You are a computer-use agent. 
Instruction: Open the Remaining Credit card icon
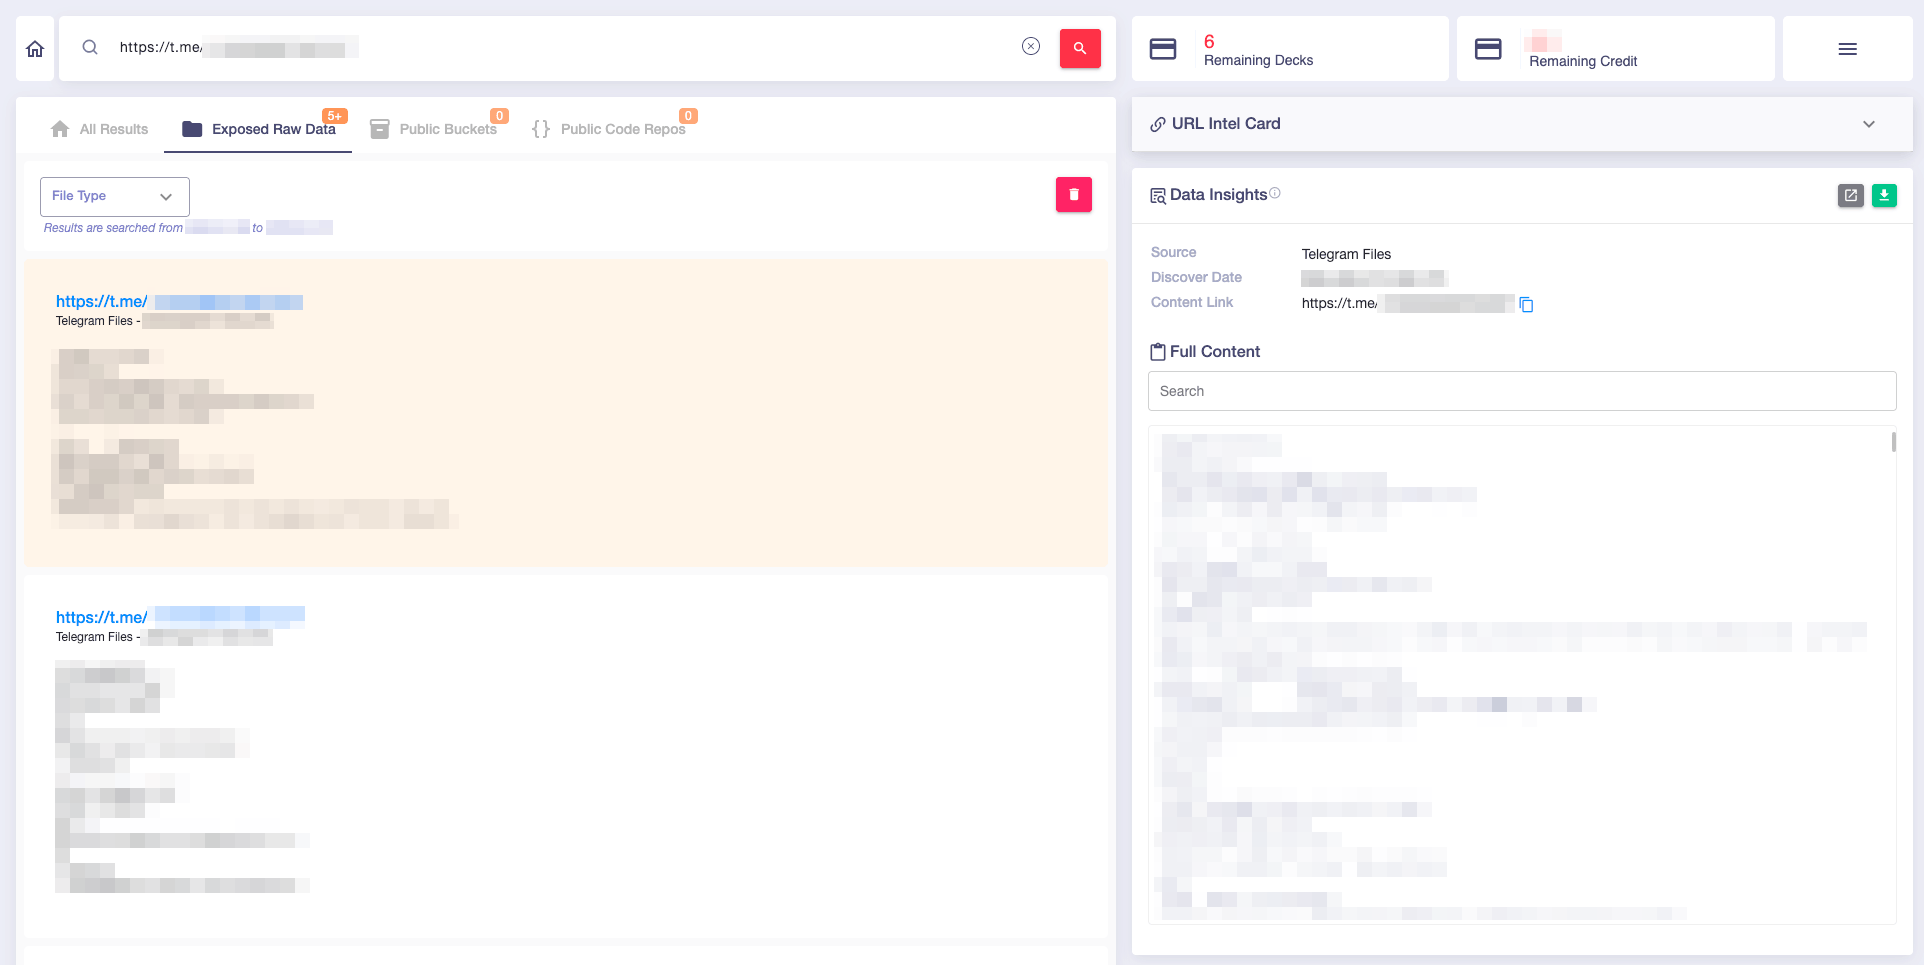click(1488, 49)
